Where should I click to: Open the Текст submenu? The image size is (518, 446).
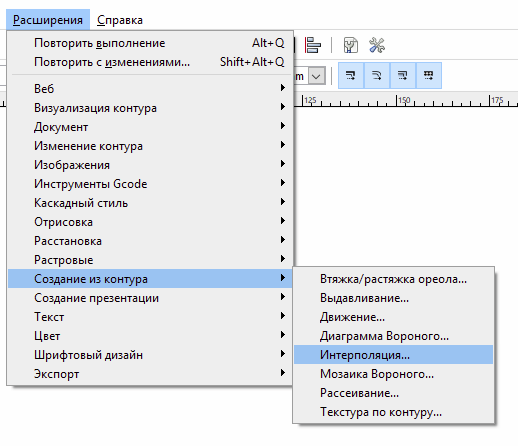[x=150, y=317]
